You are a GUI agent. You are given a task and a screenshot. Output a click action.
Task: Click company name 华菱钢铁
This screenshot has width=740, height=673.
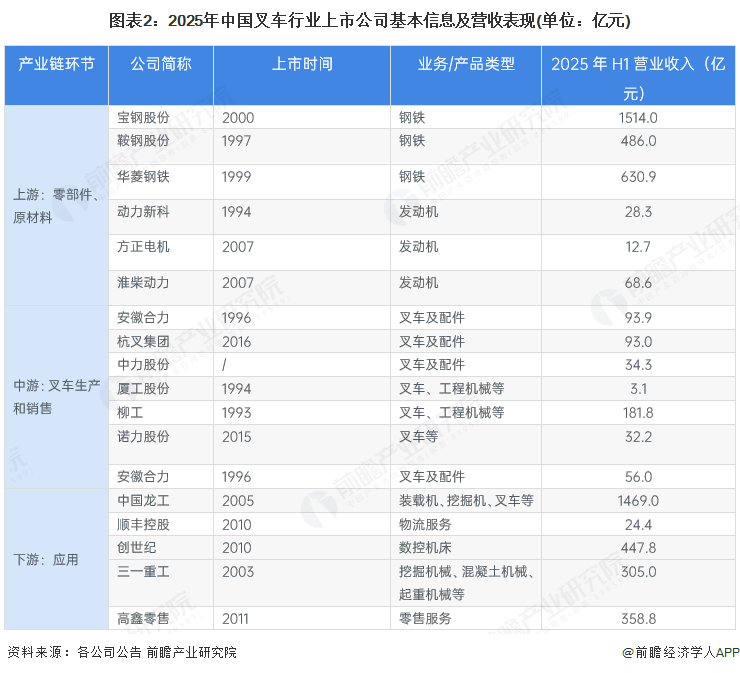[143, 177]
